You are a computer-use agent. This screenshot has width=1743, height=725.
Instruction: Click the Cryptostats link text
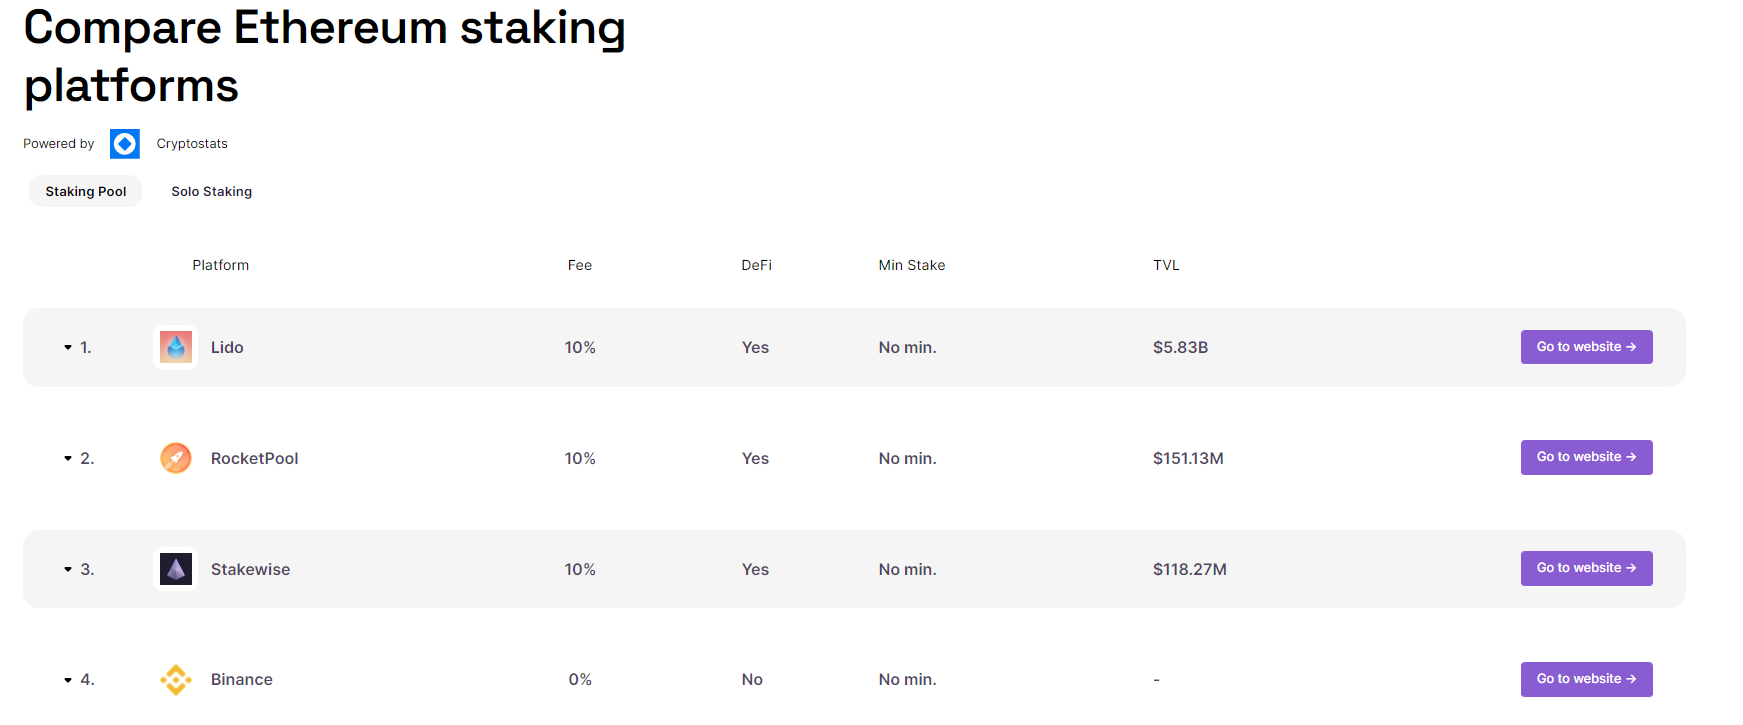[x=191, y=143]
